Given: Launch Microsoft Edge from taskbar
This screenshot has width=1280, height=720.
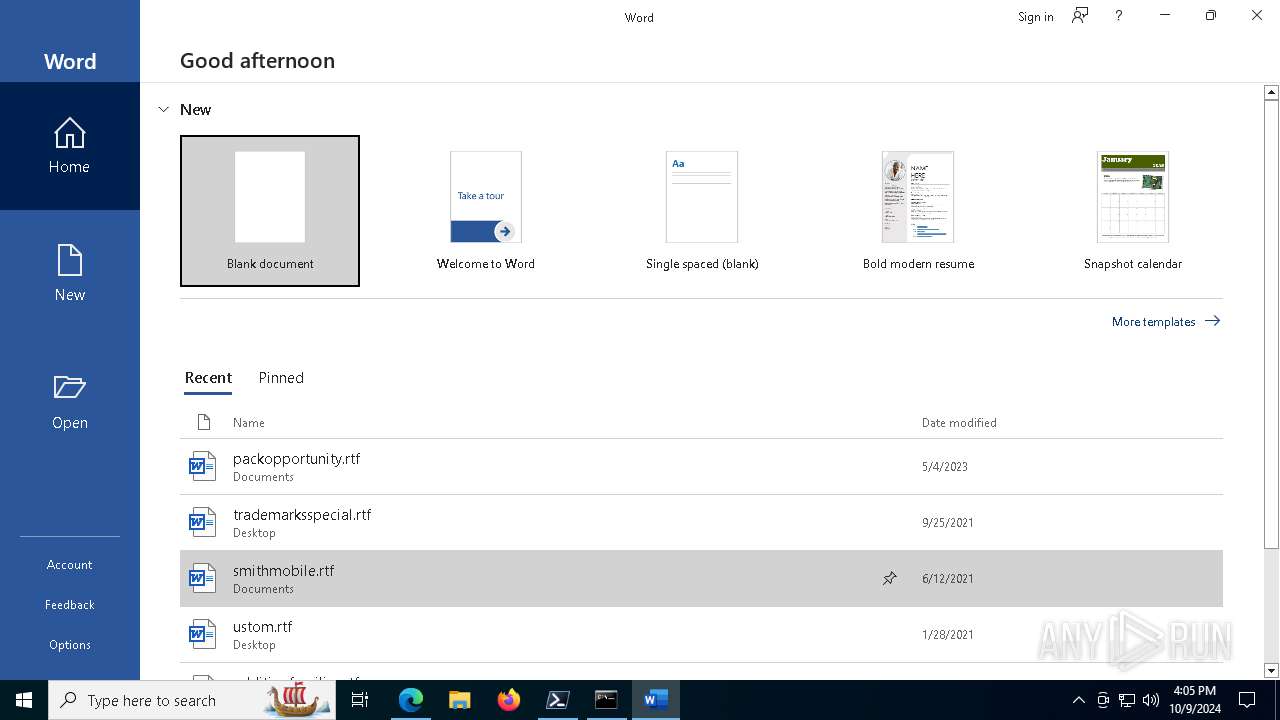Looking at the screenshot, I should tap(411, 700).
